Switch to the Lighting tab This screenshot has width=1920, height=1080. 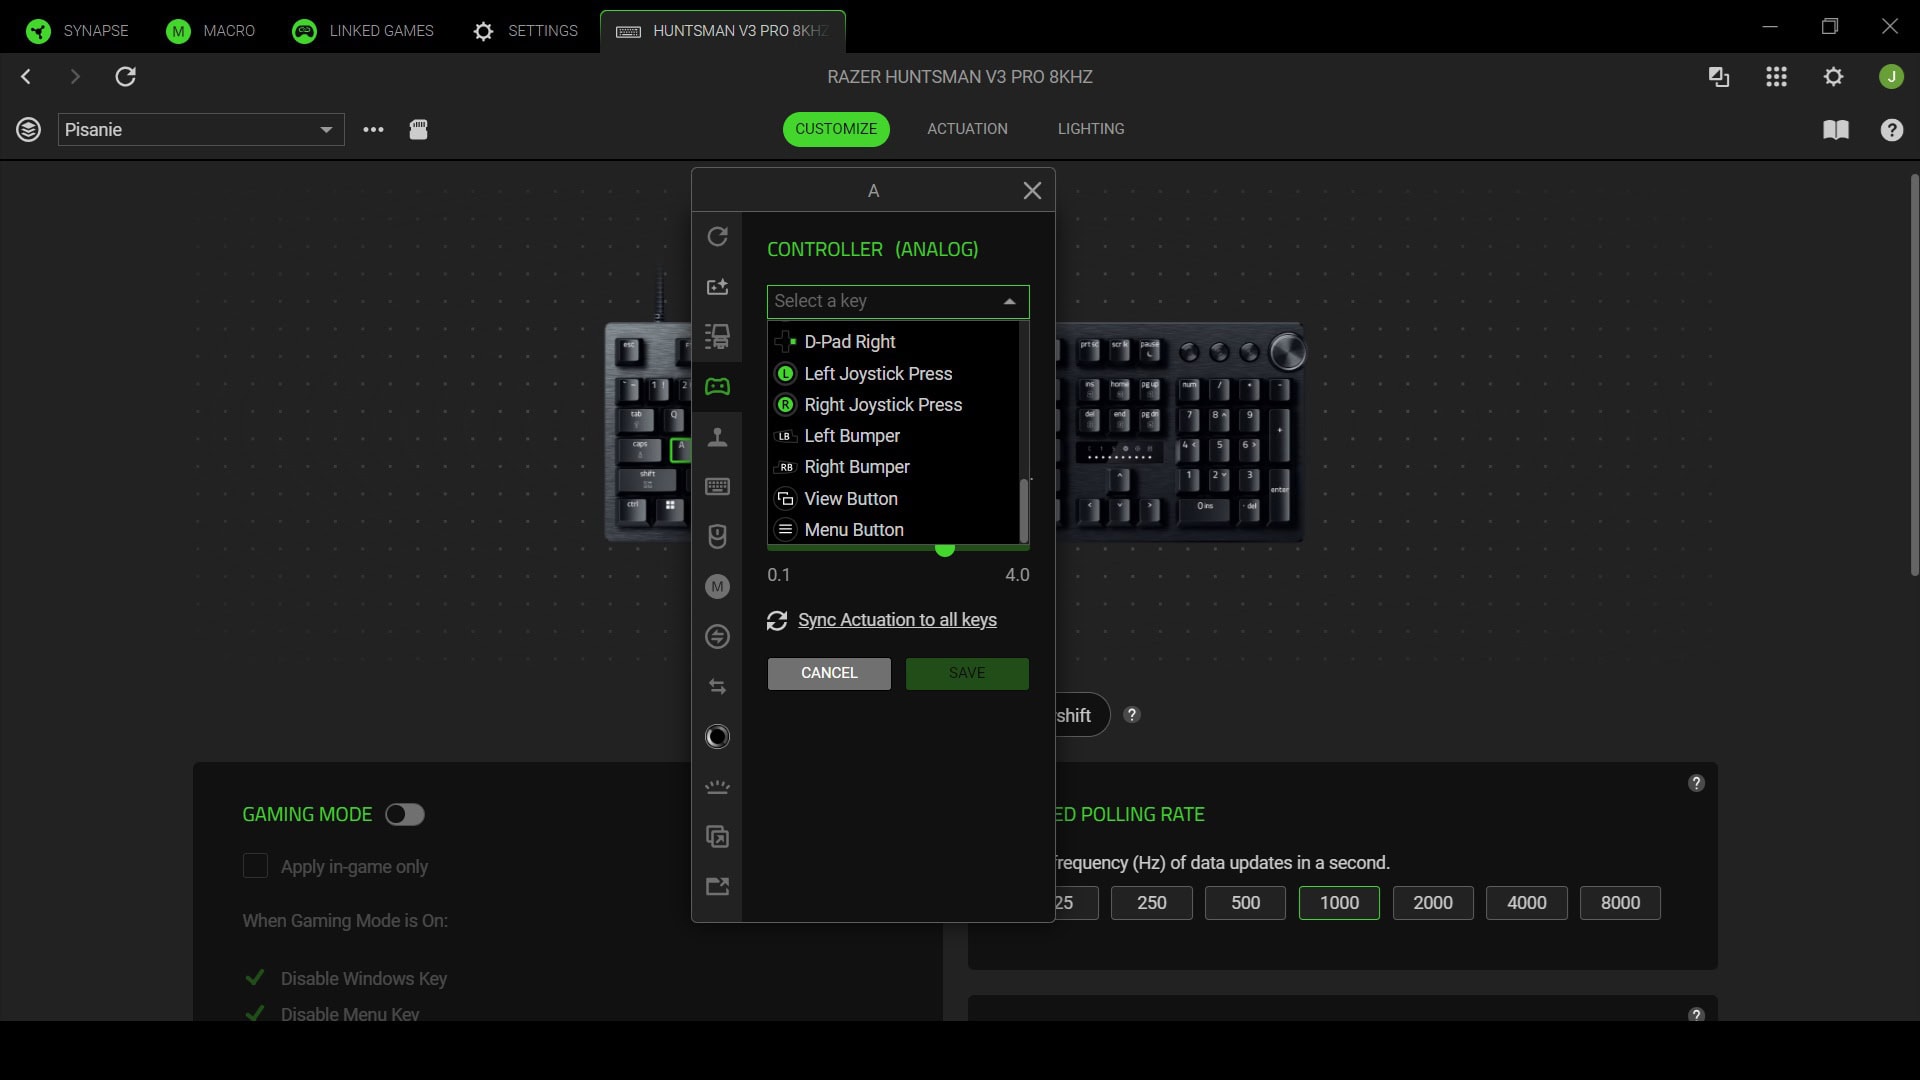tap(1090, 129)
